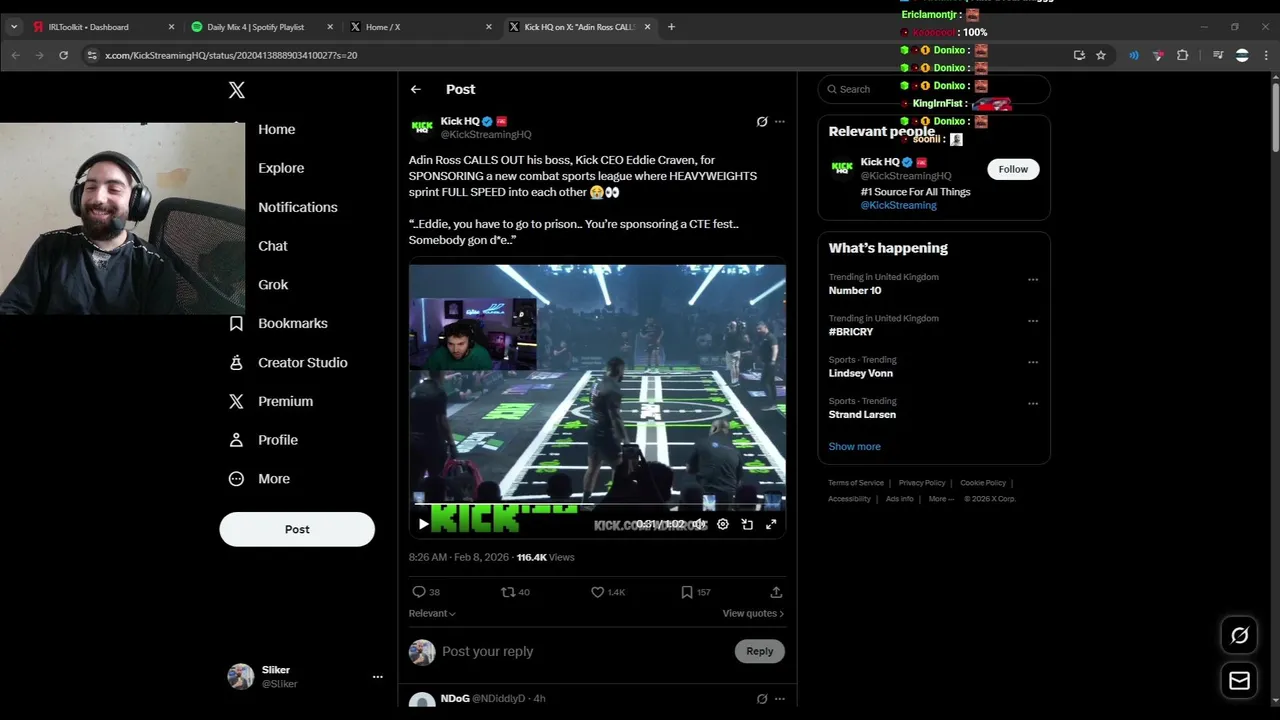The image size is (1280, 720).
Task: Open Bookmarks in the sidebar
Action: (279, 323)
